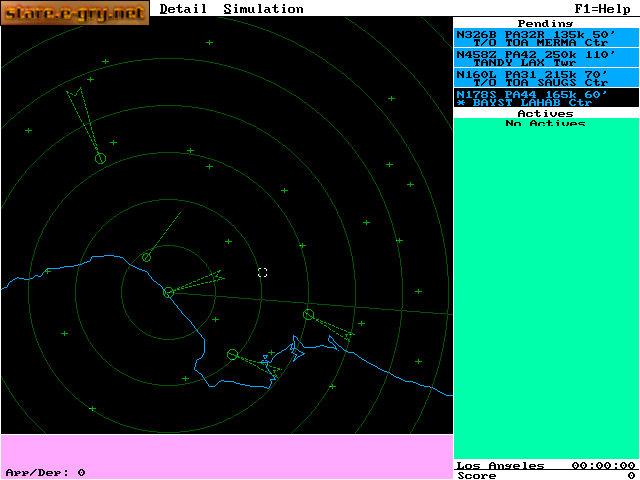Click the Arr/Dep counter
This screenshot has width=640, height=480.
pos(45,472)
